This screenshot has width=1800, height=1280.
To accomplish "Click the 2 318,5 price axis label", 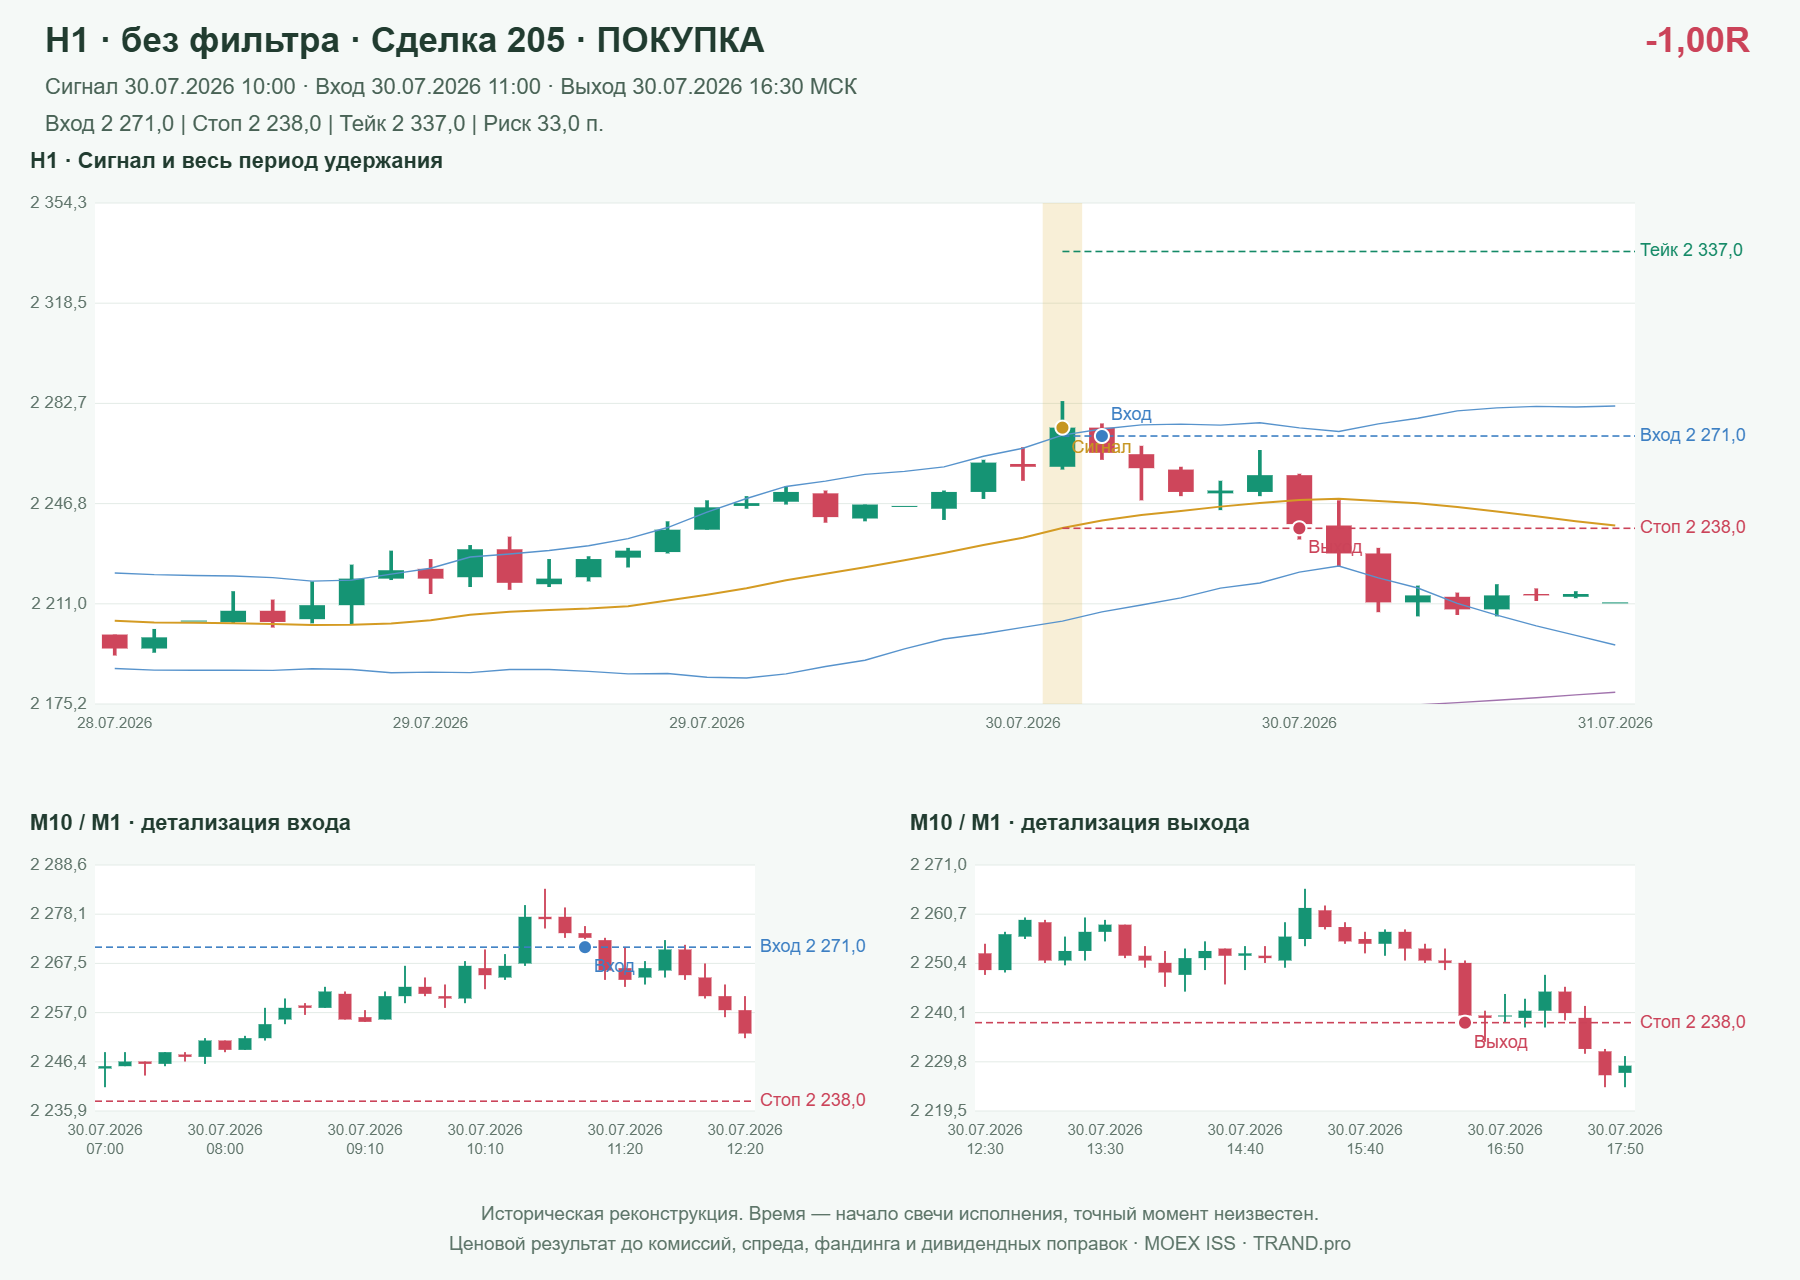I will point(58,303).
